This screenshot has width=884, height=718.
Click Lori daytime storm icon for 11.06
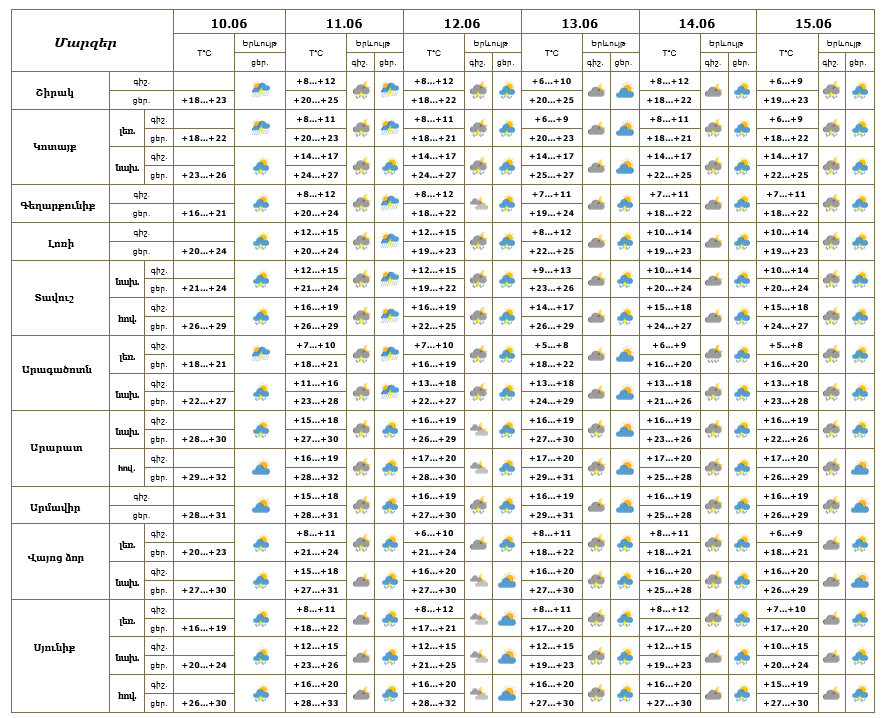click(390, 241)
